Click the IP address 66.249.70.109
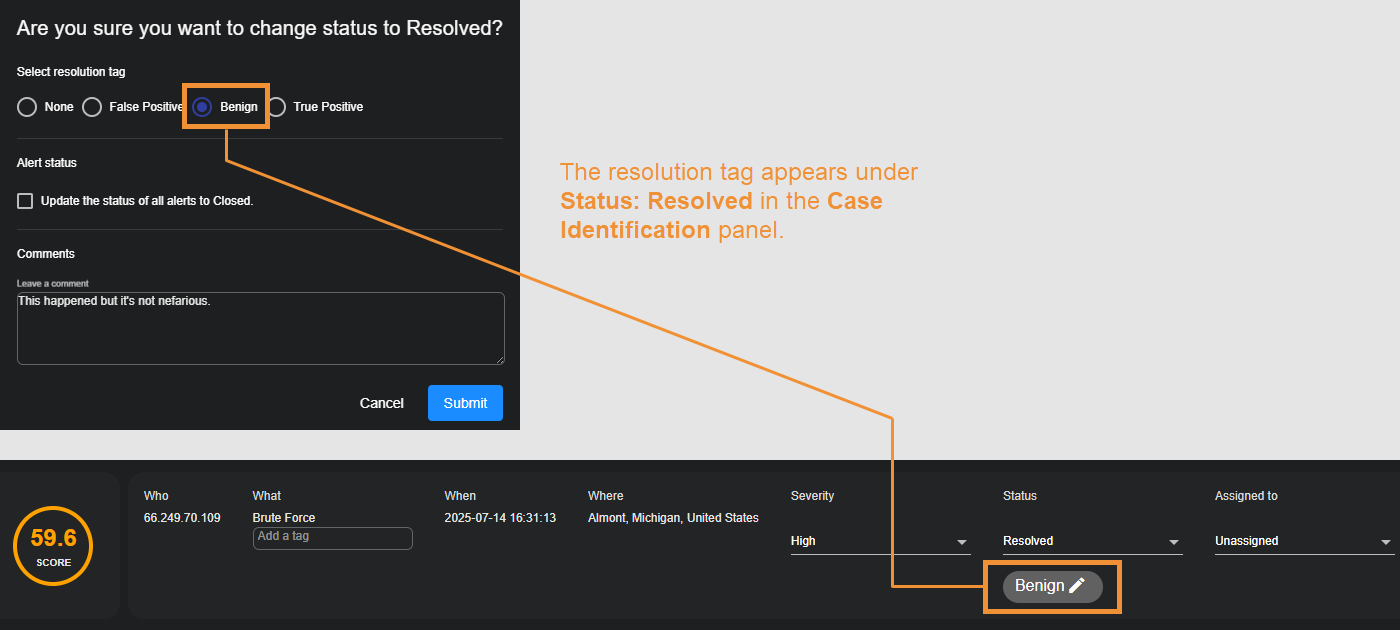Viewport: 1400px width, 630px height. tap(182, 518)
